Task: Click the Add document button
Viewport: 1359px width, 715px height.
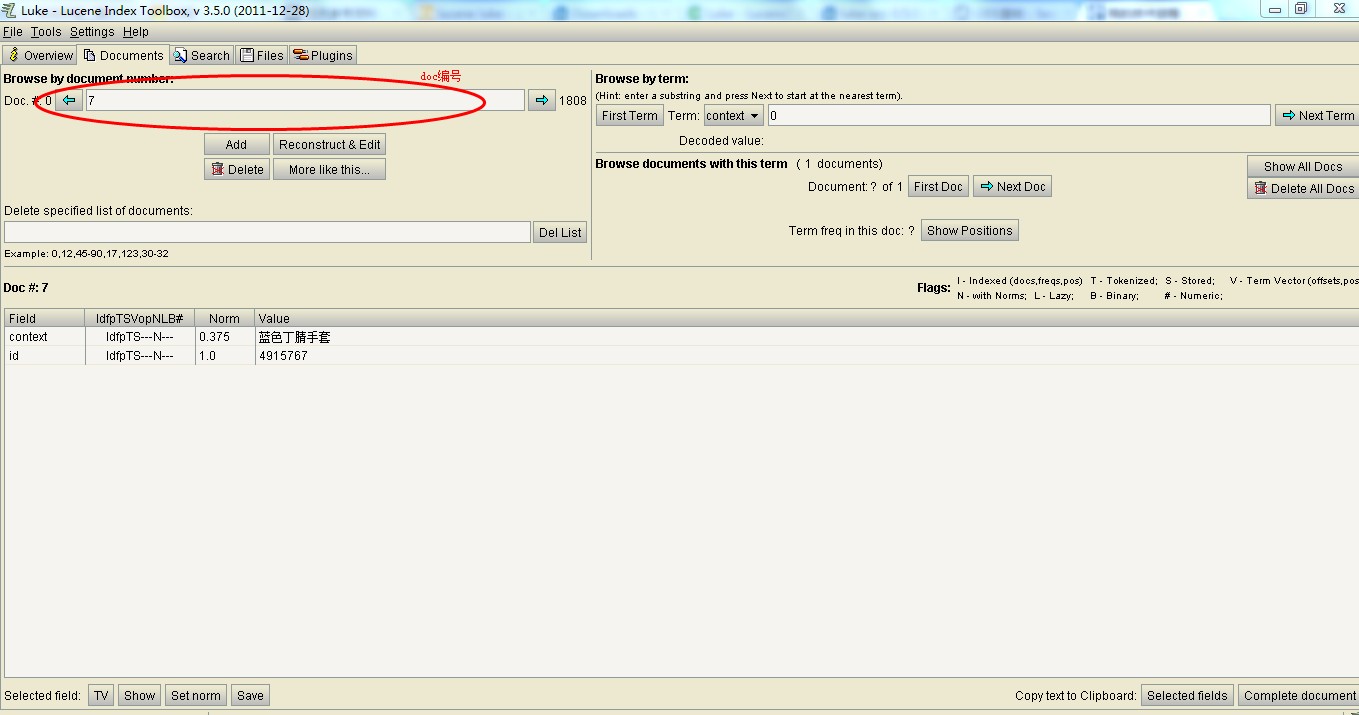Action: (237, 144)
